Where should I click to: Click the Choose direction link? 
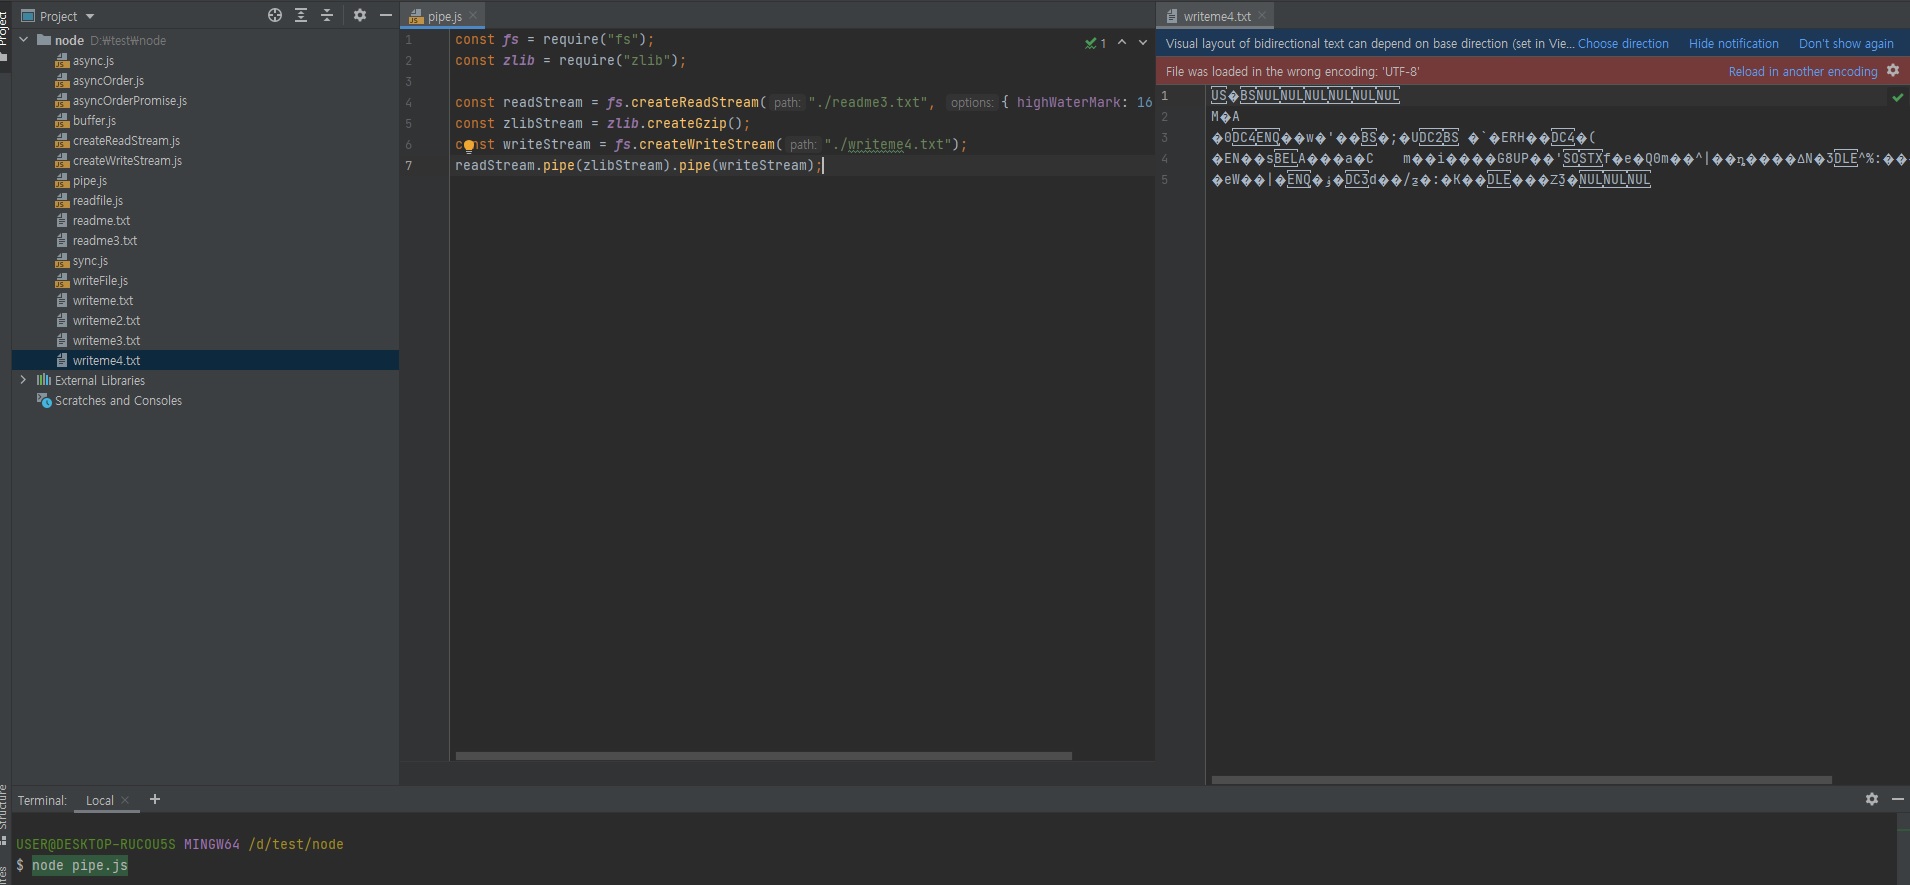(1623, 44)
